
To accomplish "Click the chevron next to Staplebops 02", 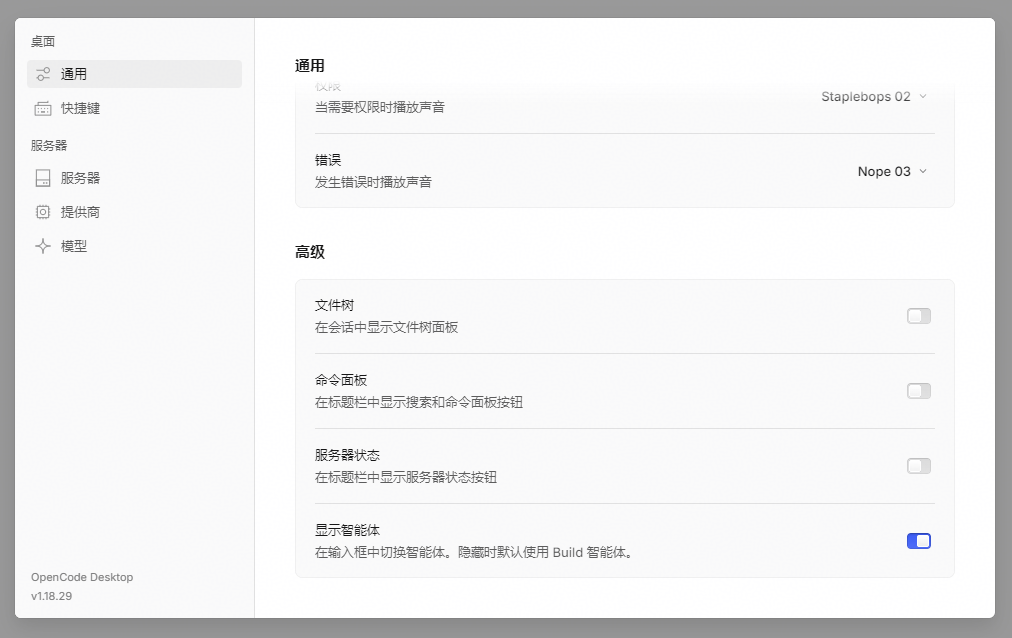I will [x=923, y=97].
